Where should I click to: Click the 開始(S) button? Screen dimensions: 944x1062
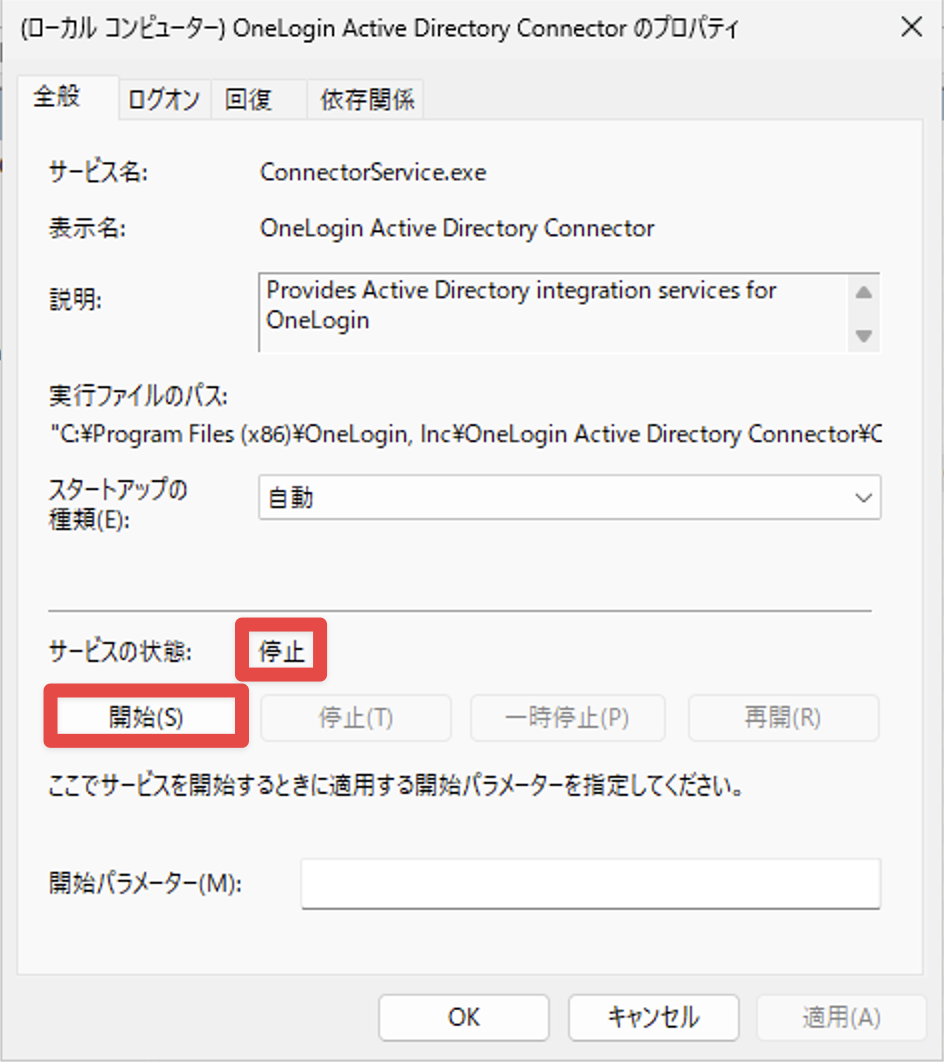(x=146, y=717)
